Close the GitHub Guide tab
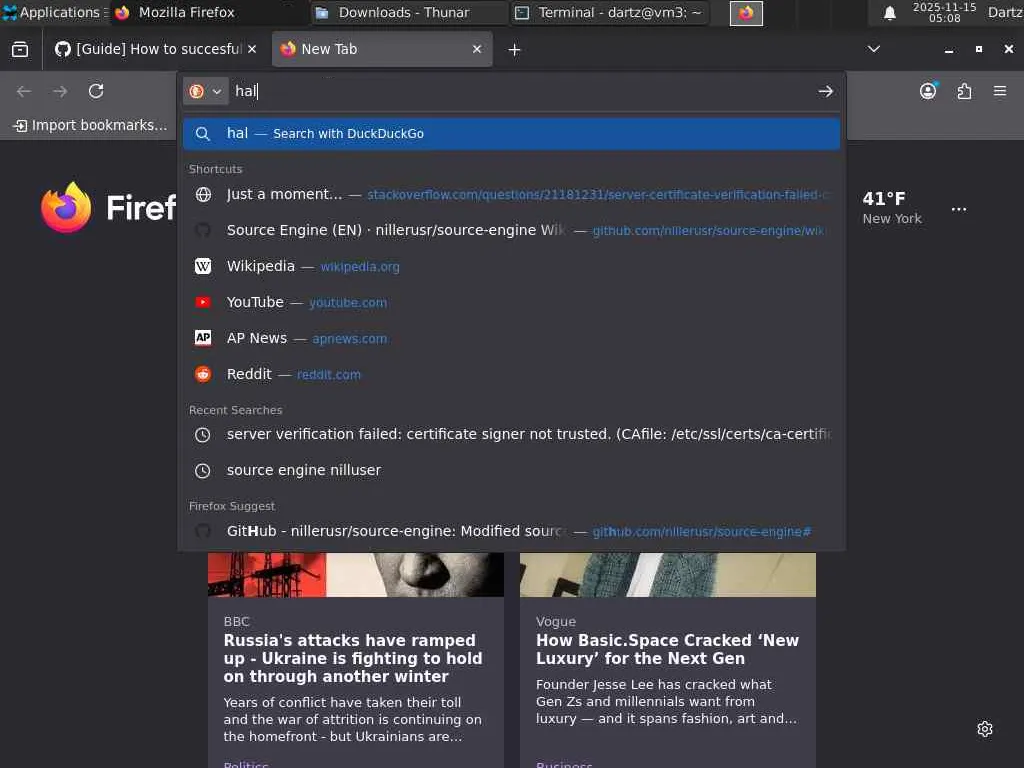This screenshot has width=1024, height=768. coord(252,49)
